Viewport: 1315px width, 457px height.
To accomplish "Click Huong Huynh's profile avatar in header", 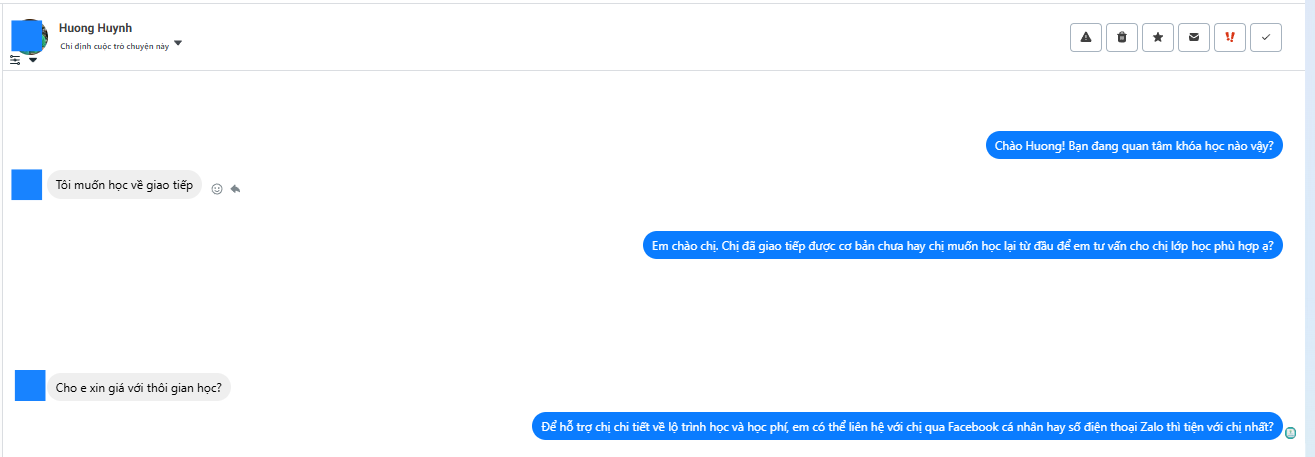I will tap(29, 36).
